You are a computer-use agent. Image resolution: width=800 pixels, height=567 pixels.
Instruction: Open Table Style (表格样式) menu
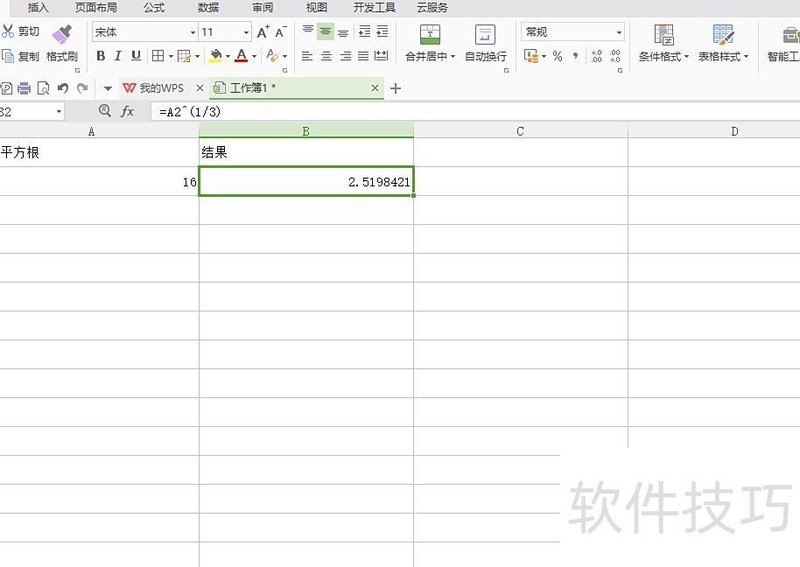(x=723, y=44)
